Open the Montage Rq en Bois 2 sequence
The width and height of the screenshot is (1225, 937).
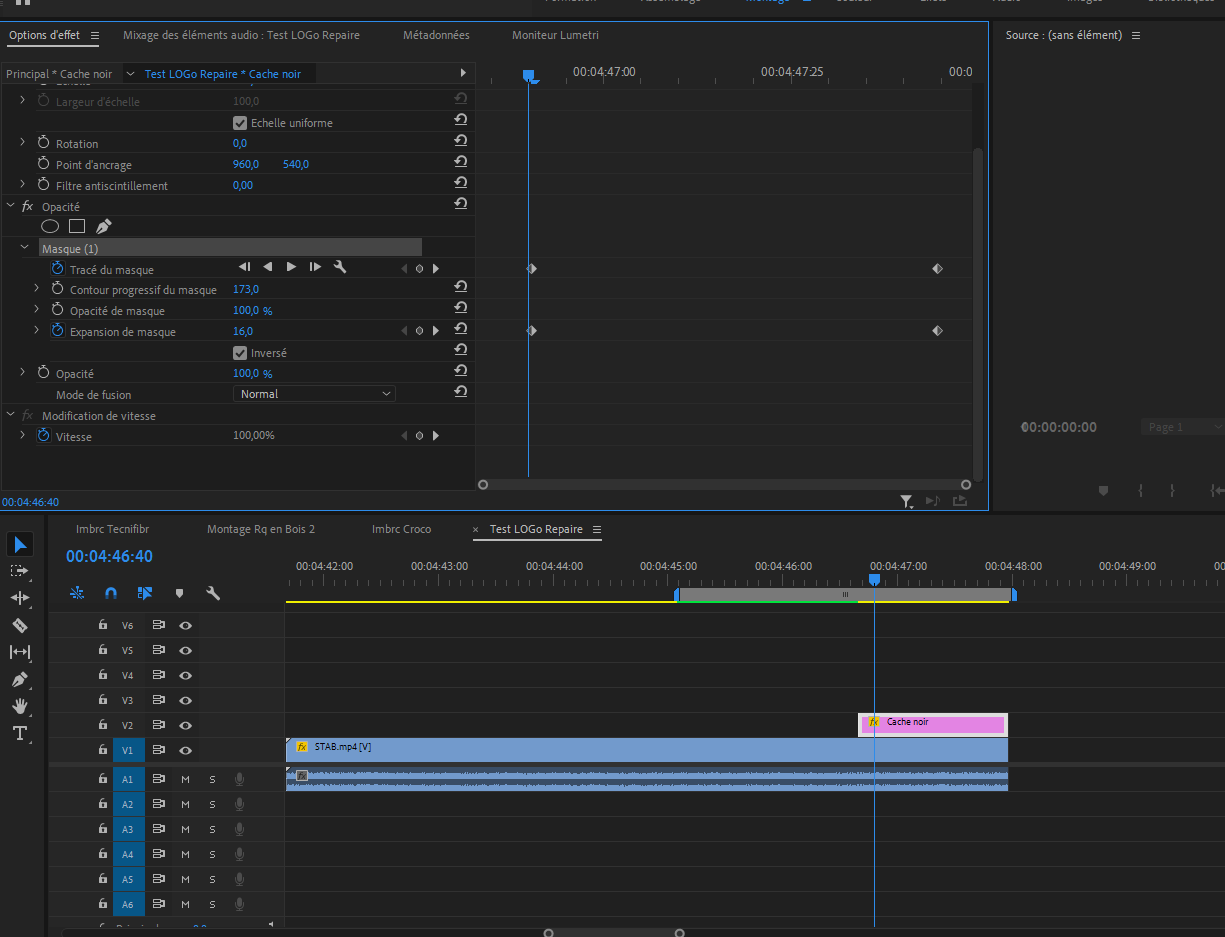pos(260,529)
